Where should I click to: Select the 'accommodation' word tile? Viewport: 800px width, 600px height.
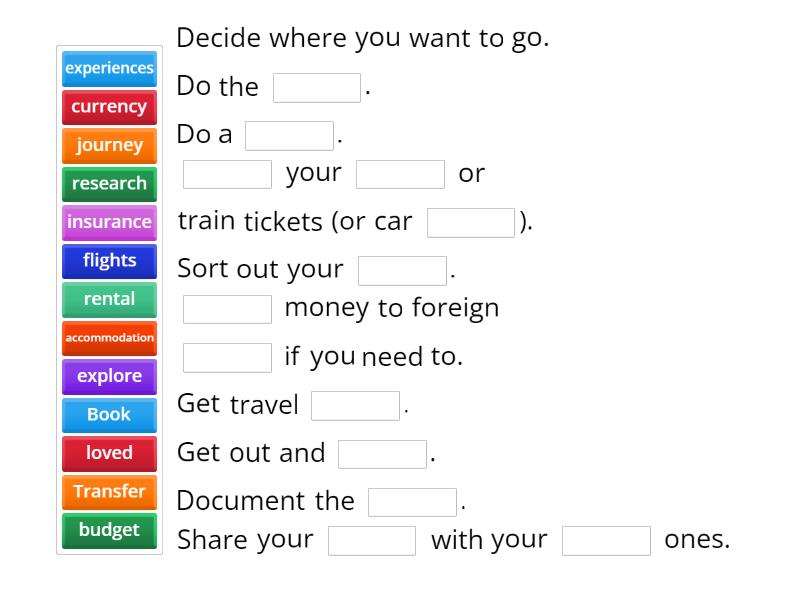[x=109, y=338]
